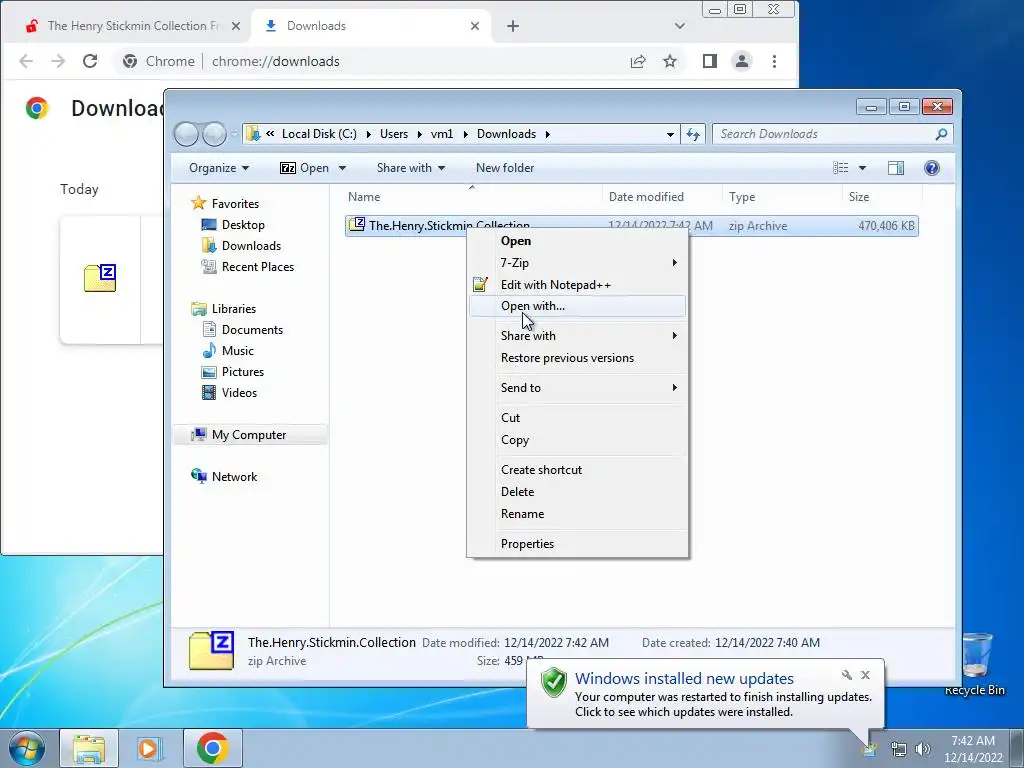Select Network in navigation pane
The width and height of the screenshot is (1024, 768).
(224, 477)
